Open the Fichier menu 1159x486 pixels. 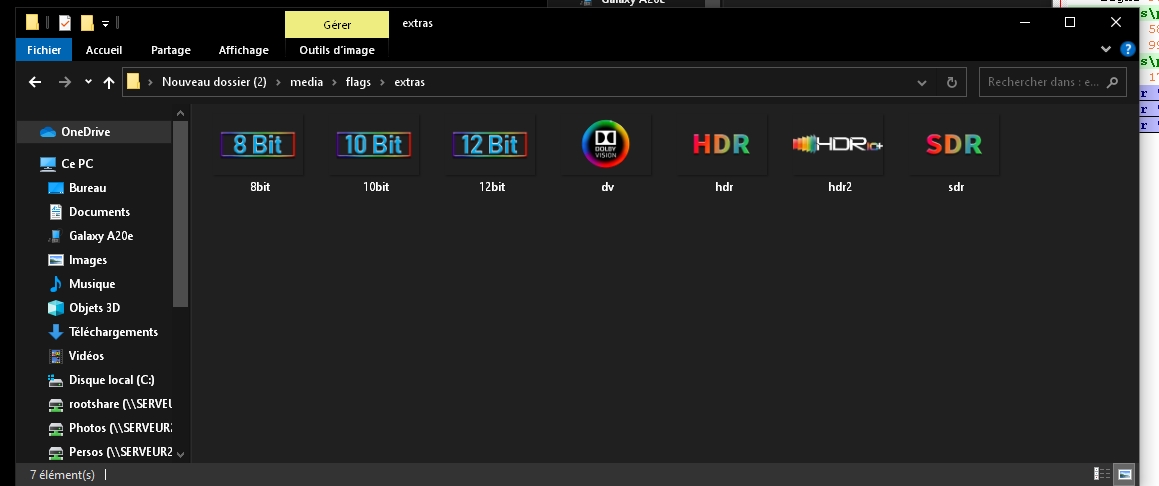(44, 50)
